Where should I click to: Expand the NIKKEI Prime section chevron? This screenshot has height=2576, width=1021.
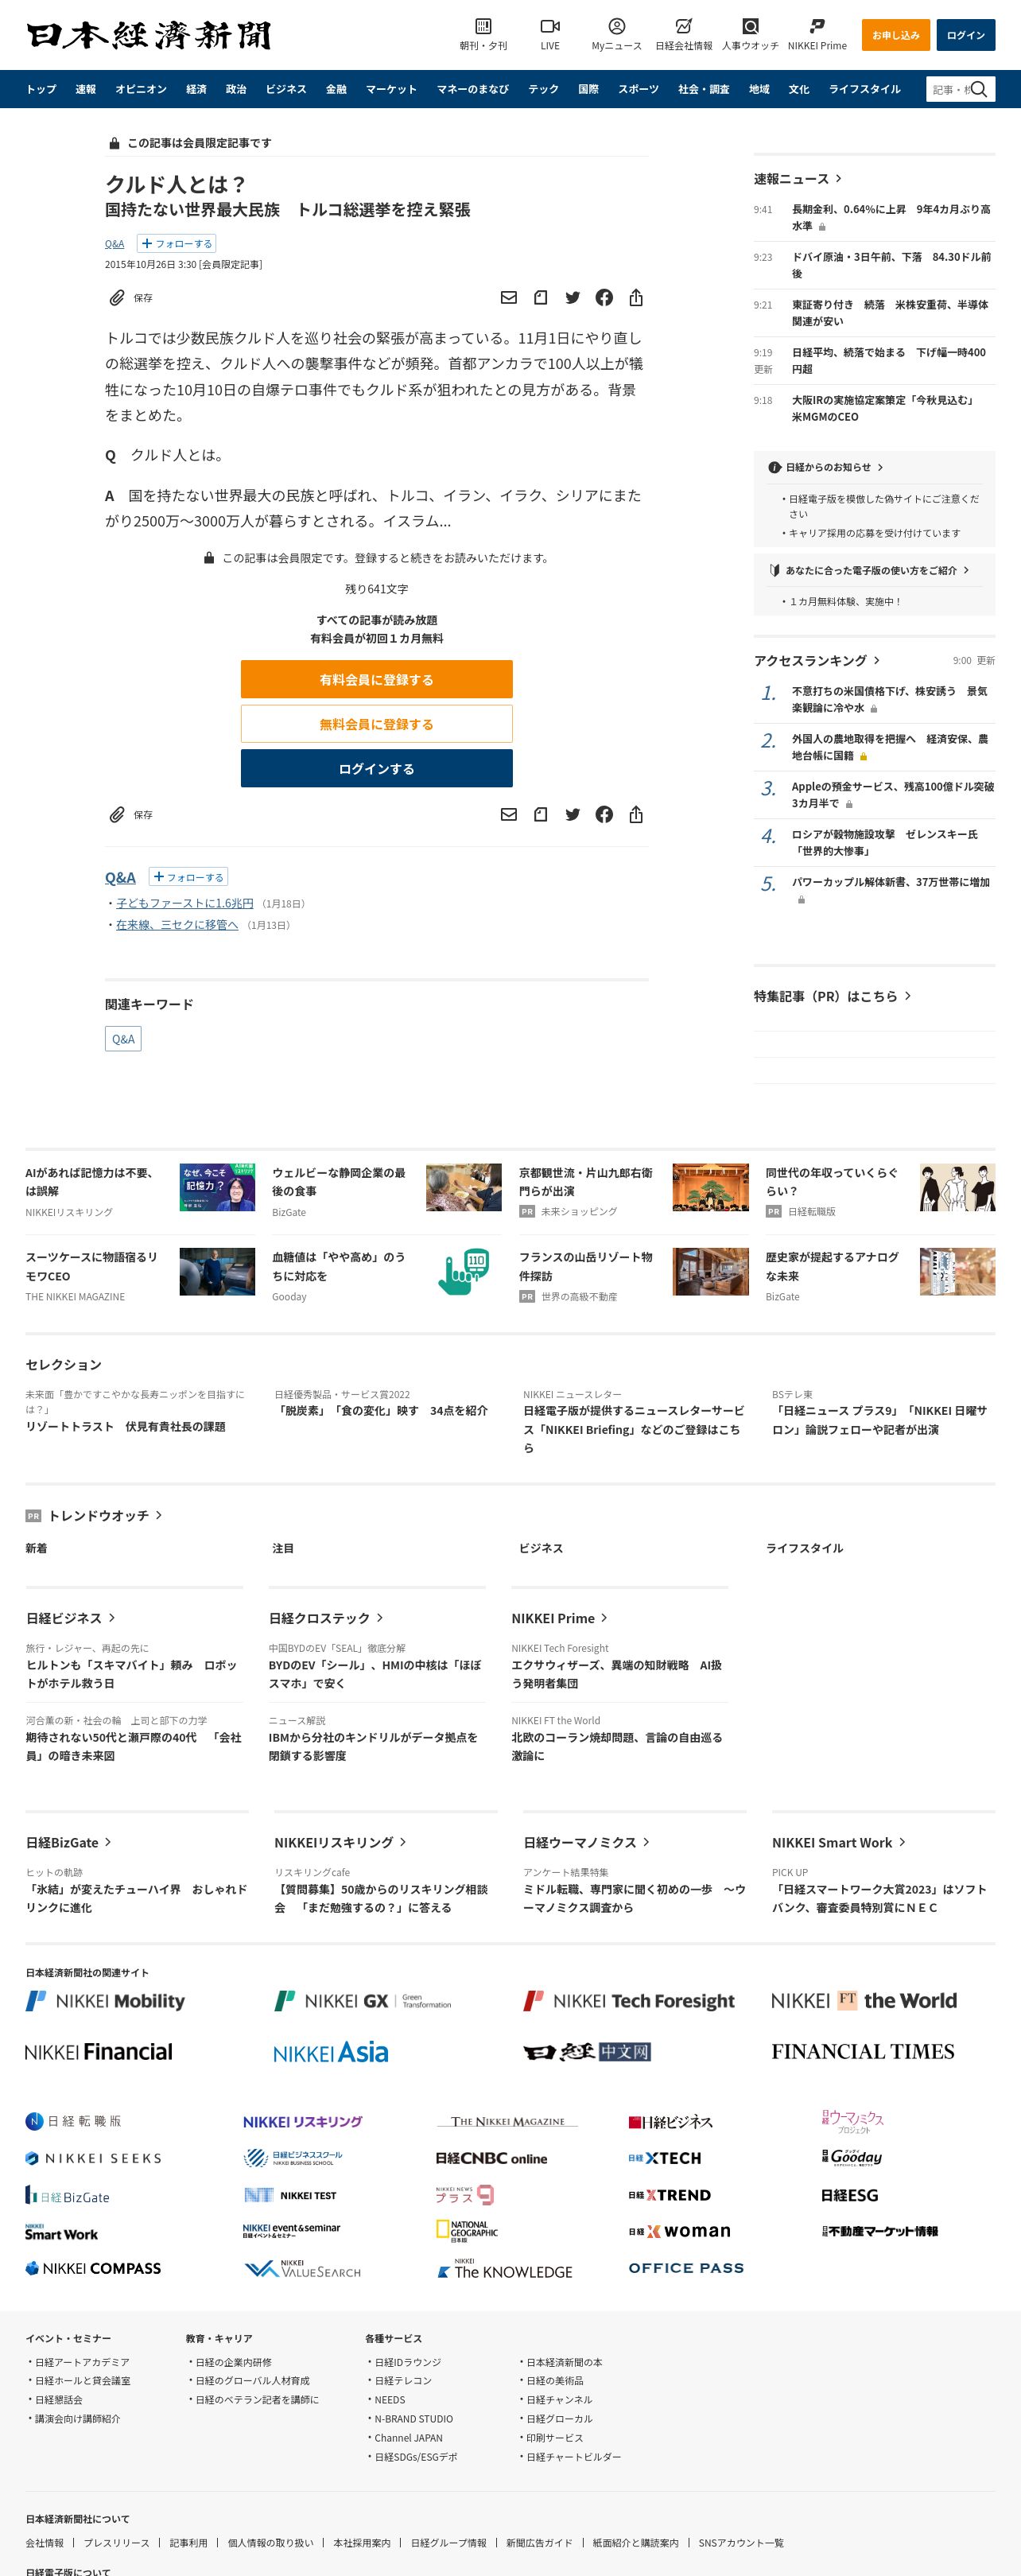click(x=604, y=1618)
